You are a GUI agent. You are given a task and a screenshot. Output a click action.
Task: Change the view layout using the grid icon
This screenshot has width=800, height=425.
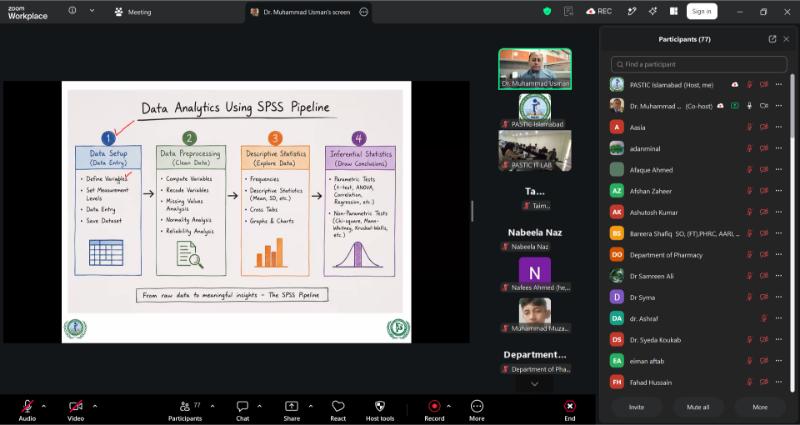click(x=673, y=11)
